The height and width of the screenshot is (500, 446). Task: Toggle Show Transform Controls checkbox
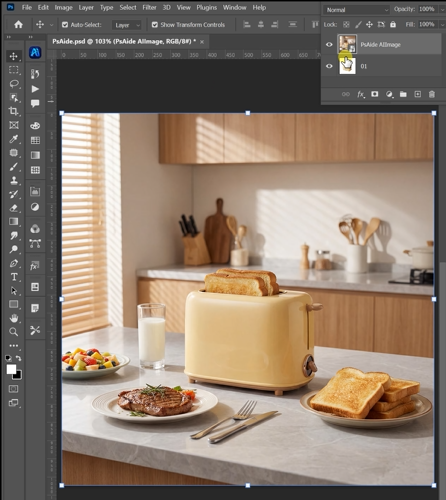[155, 25]
